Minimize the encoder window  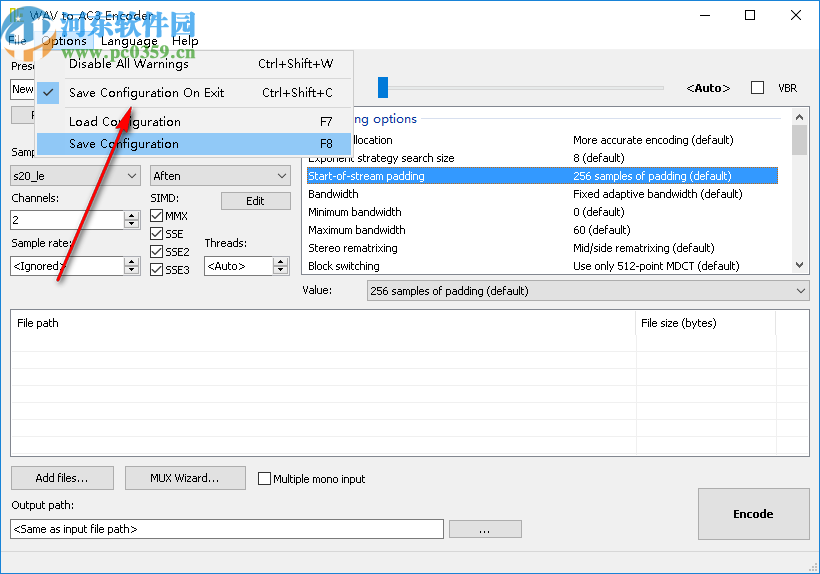tap(705, 15)
